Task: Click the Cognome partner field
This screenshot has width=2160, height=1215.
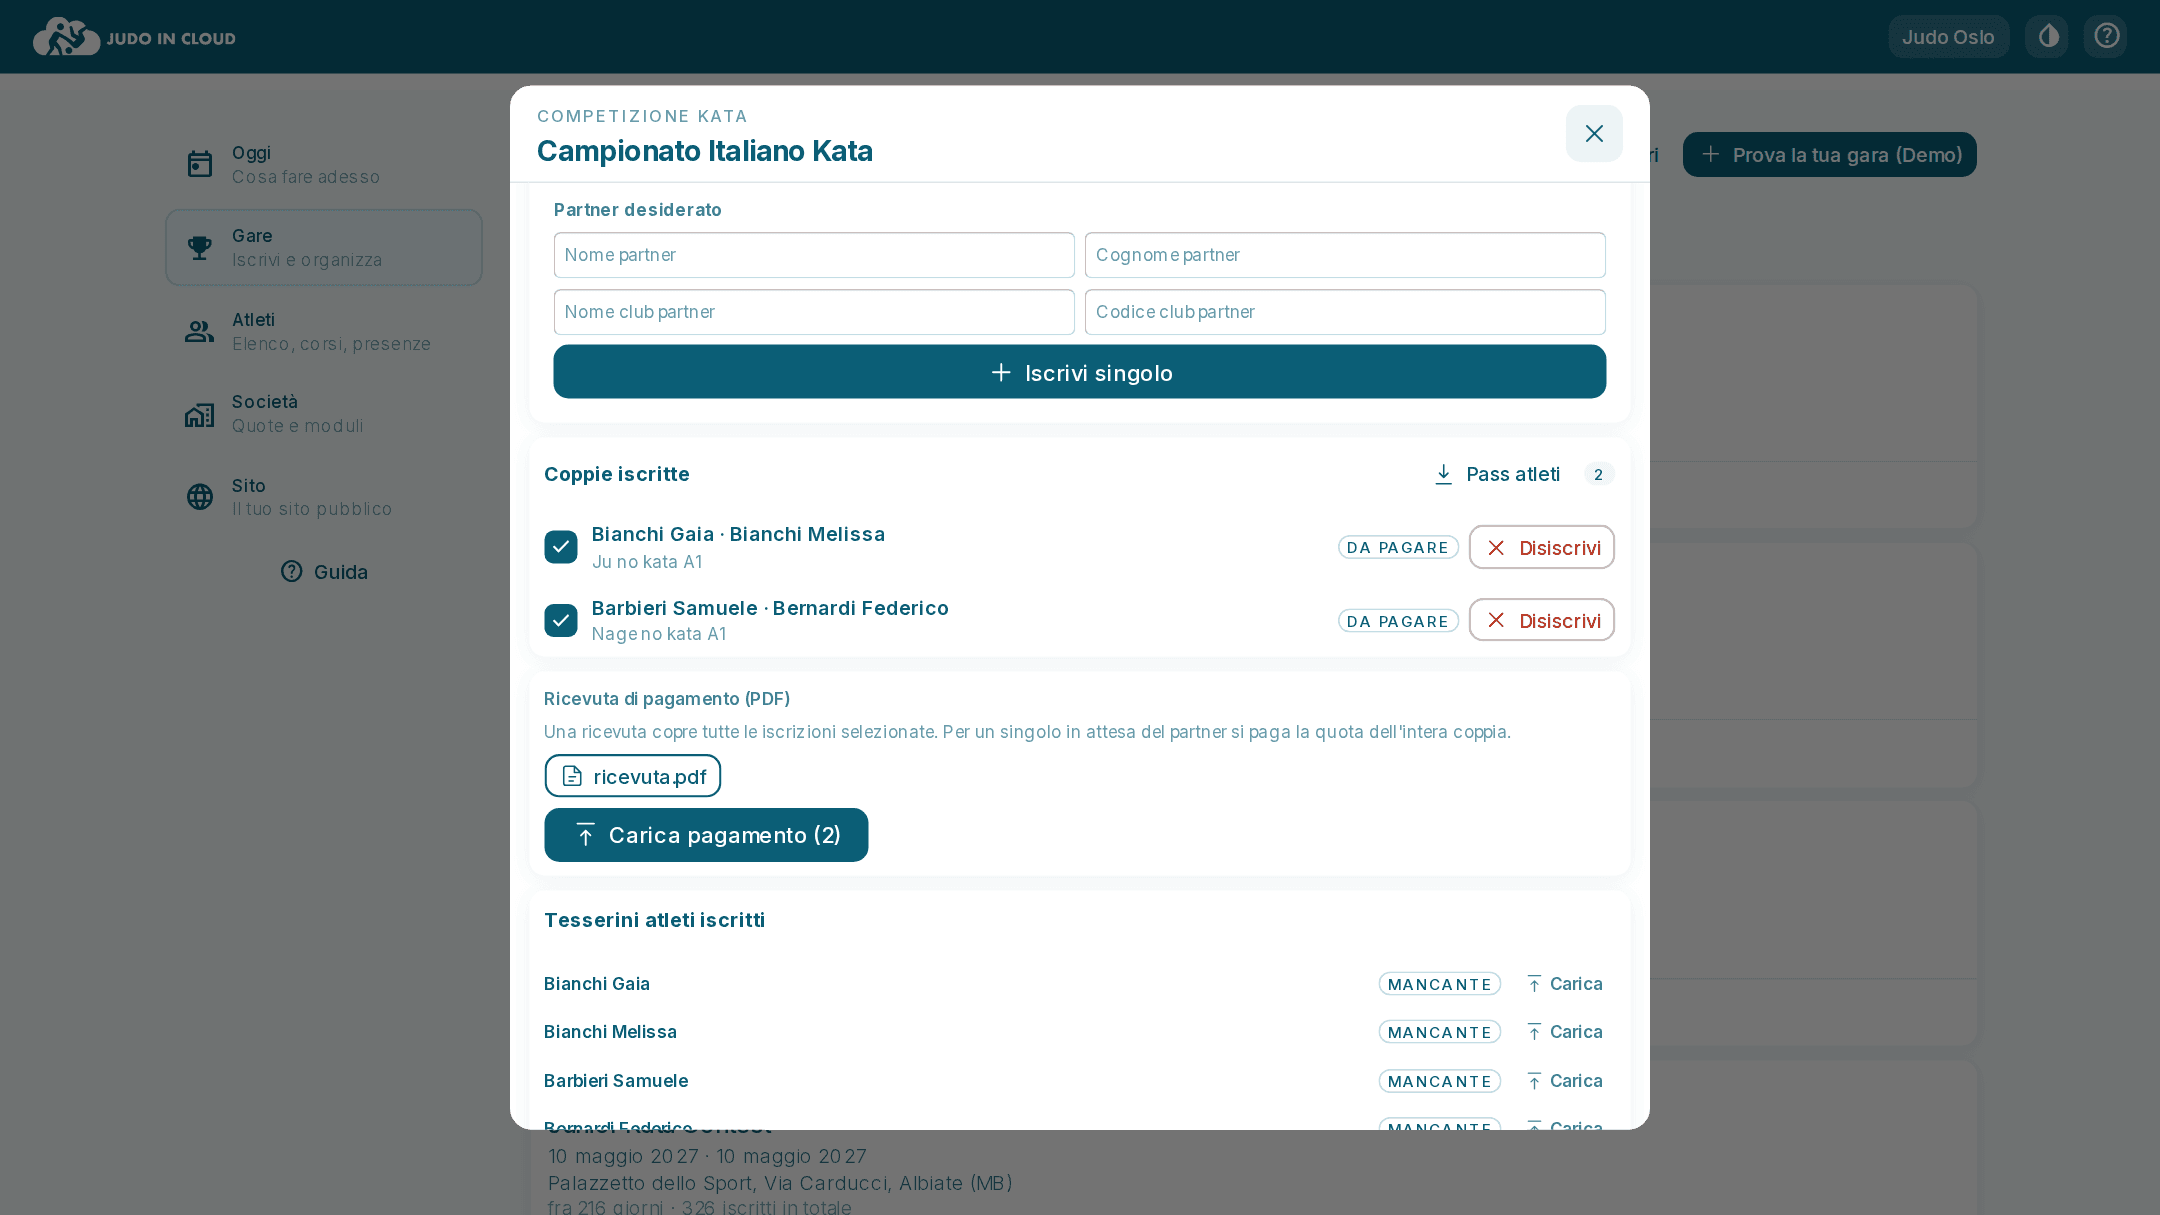Action: coord(1345,255)
